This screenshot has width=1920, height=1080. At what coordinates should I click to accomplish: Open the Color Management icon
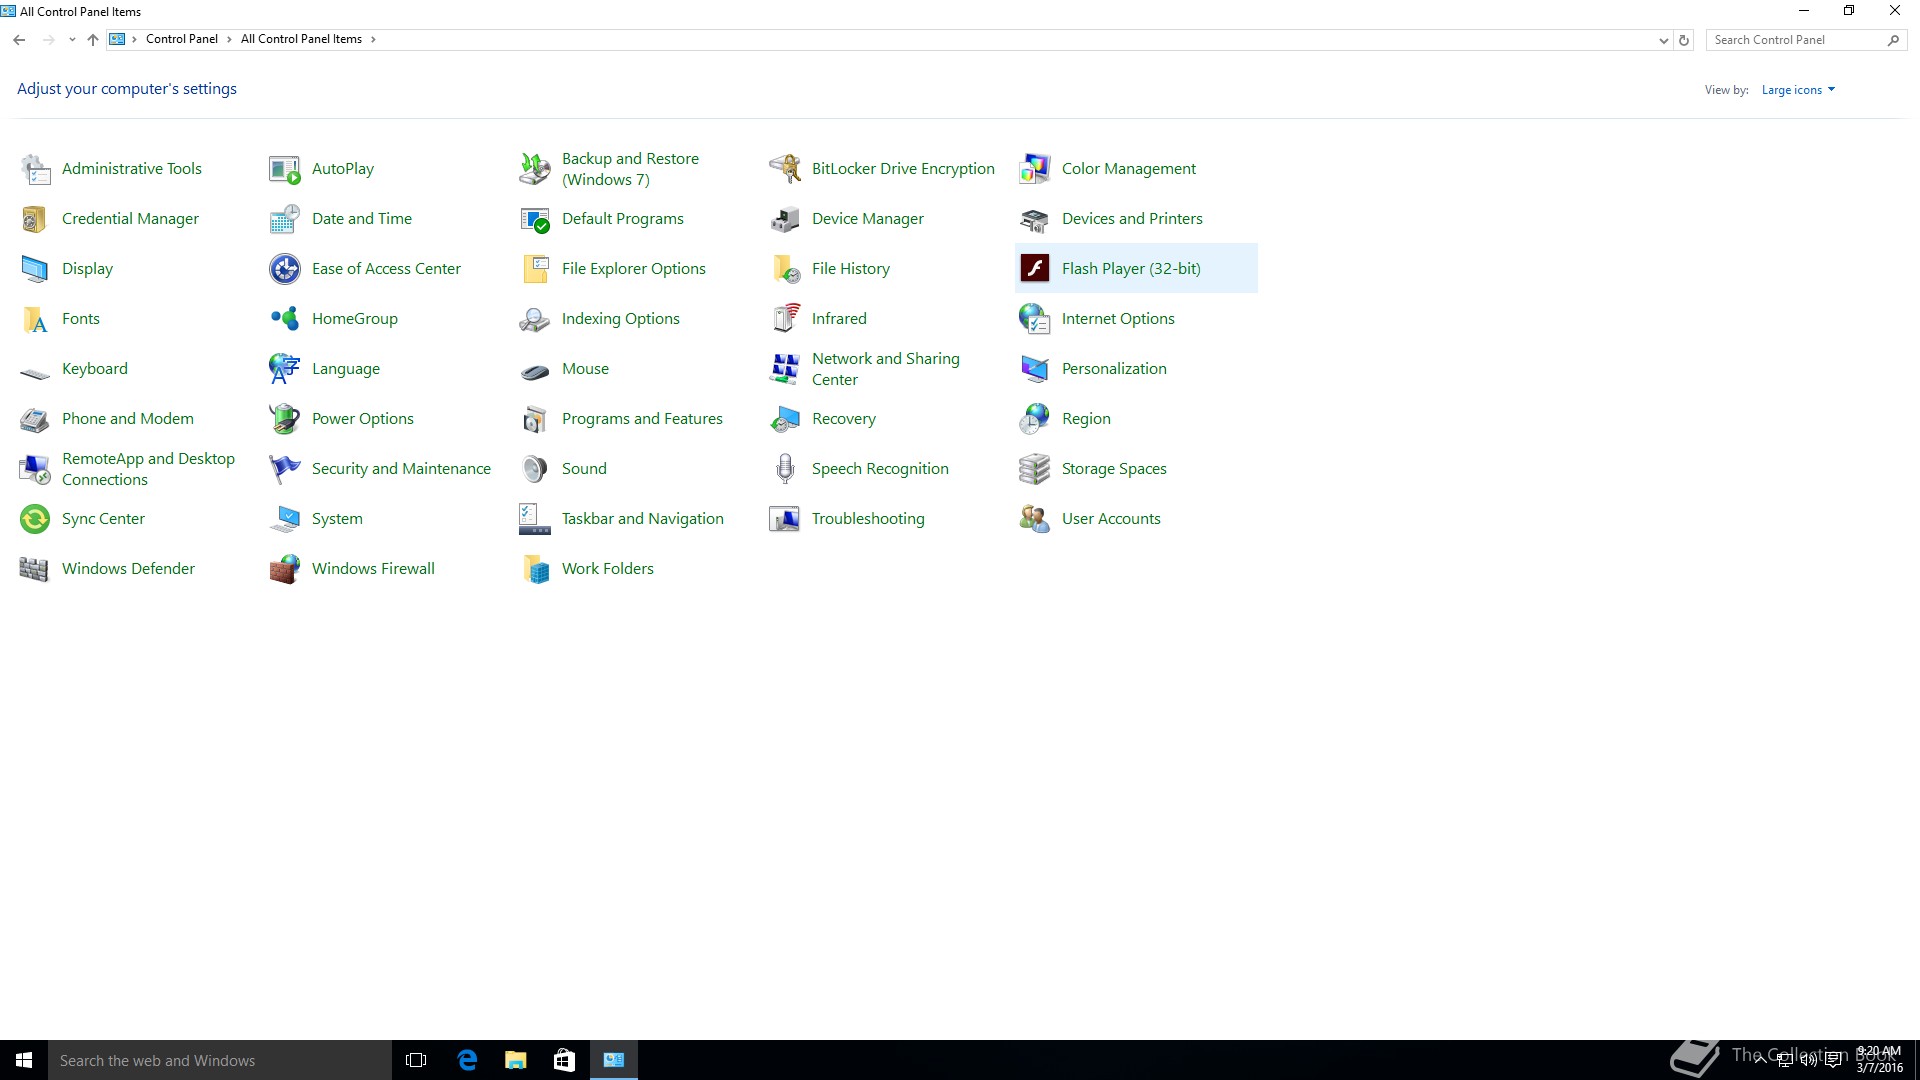coord(1035,169)
